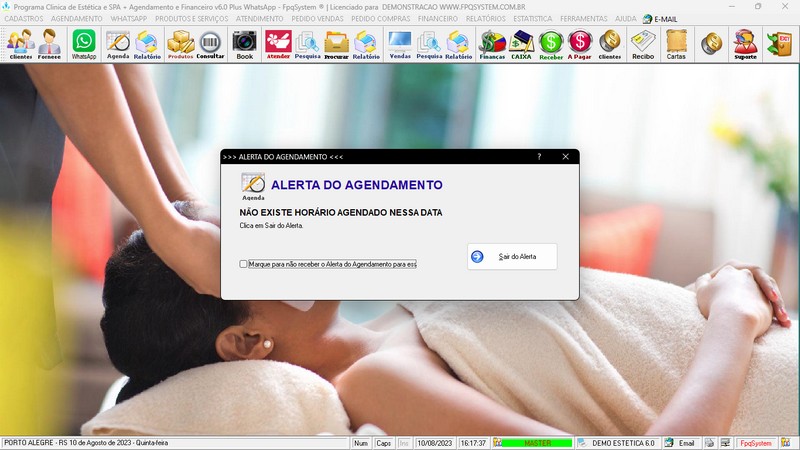Open Pesquisa icon beside Atender
The image size is (800, 450).
coord(307,44)
